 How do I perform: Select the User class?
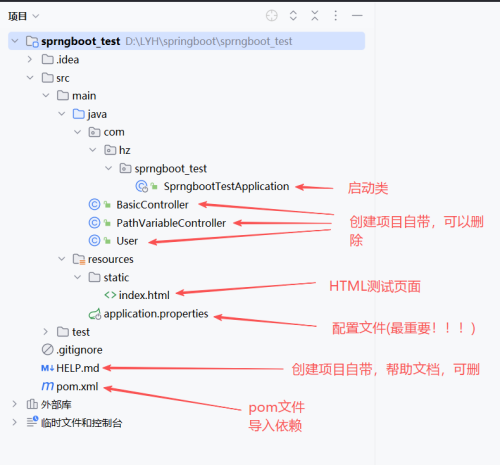pos(127,241)
